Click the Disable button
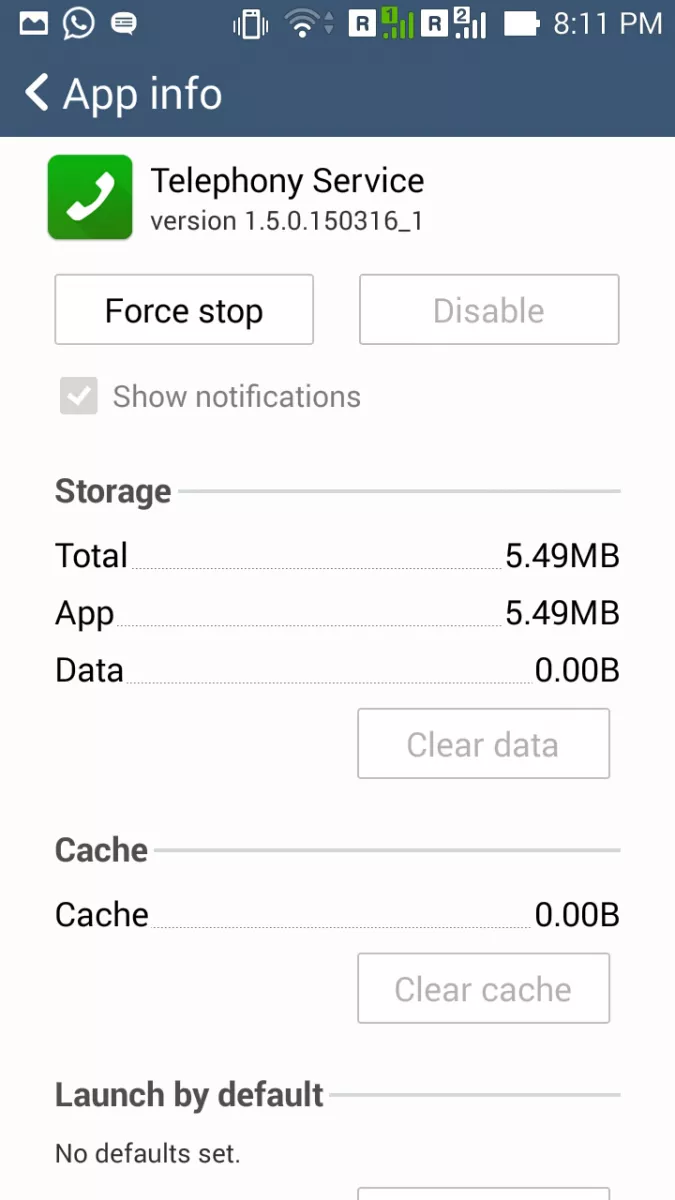 [489, 310]
